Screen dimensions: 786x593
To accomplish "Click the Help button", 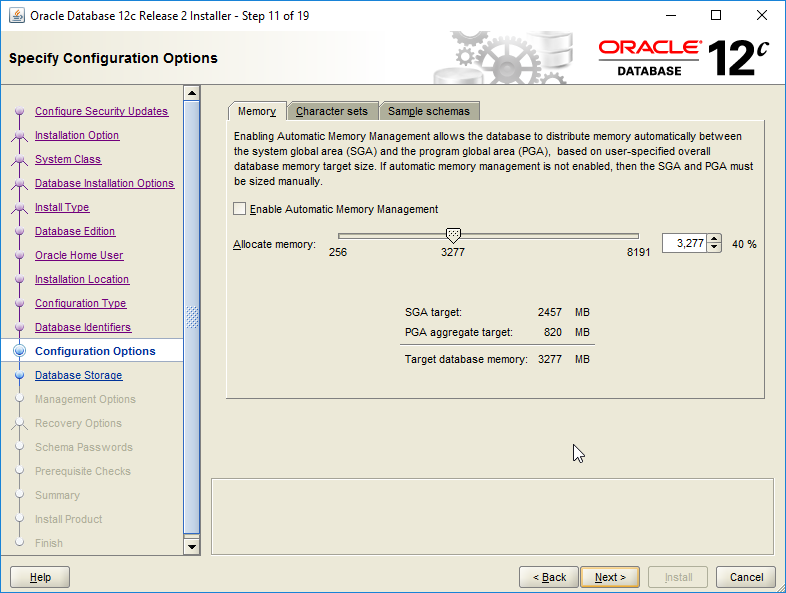I will click(x=40, y=577).
